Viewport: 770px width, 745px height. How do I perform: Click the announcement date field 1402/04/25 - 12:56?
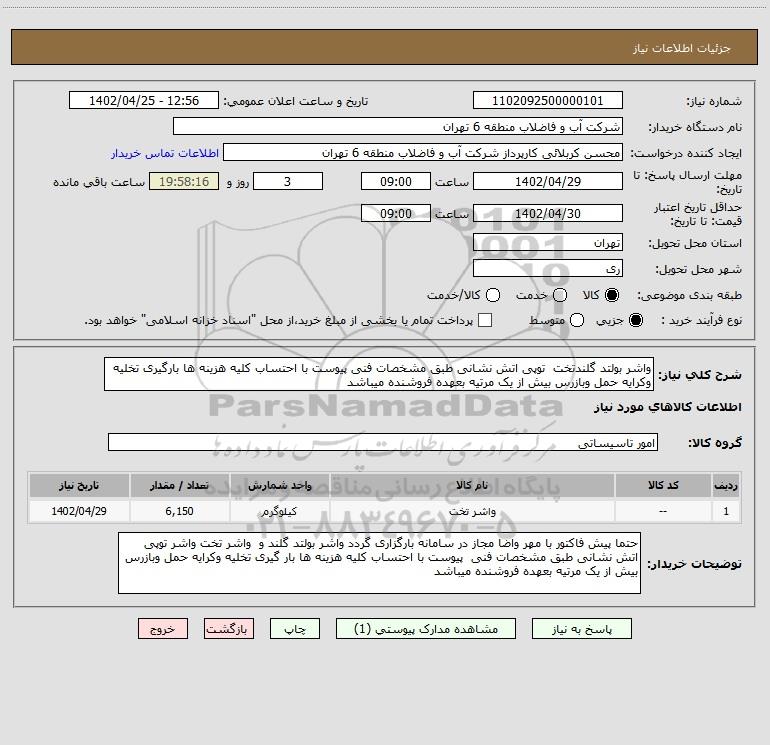pos(144,101)
